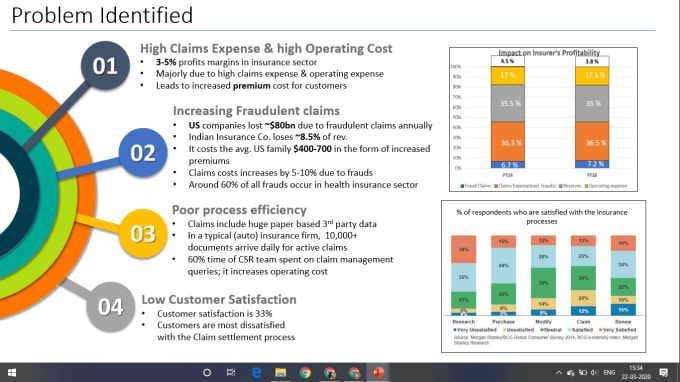Open Task View in taskbar

[231, 372]
